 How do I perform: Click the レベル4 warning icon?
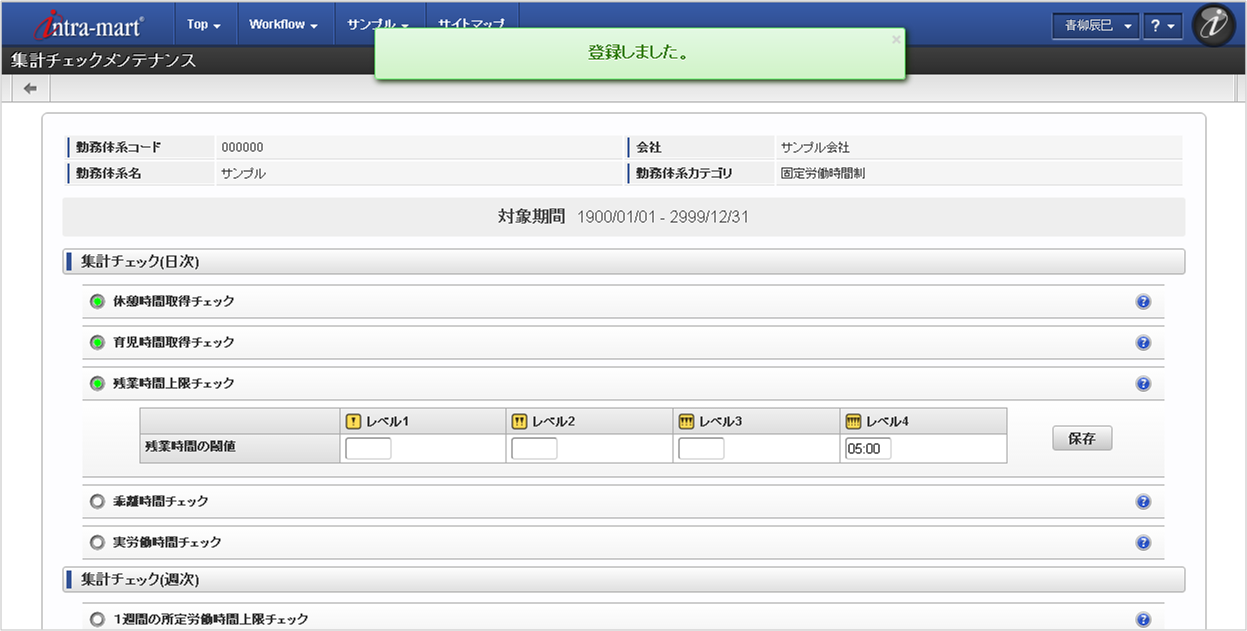pos(853,422)
